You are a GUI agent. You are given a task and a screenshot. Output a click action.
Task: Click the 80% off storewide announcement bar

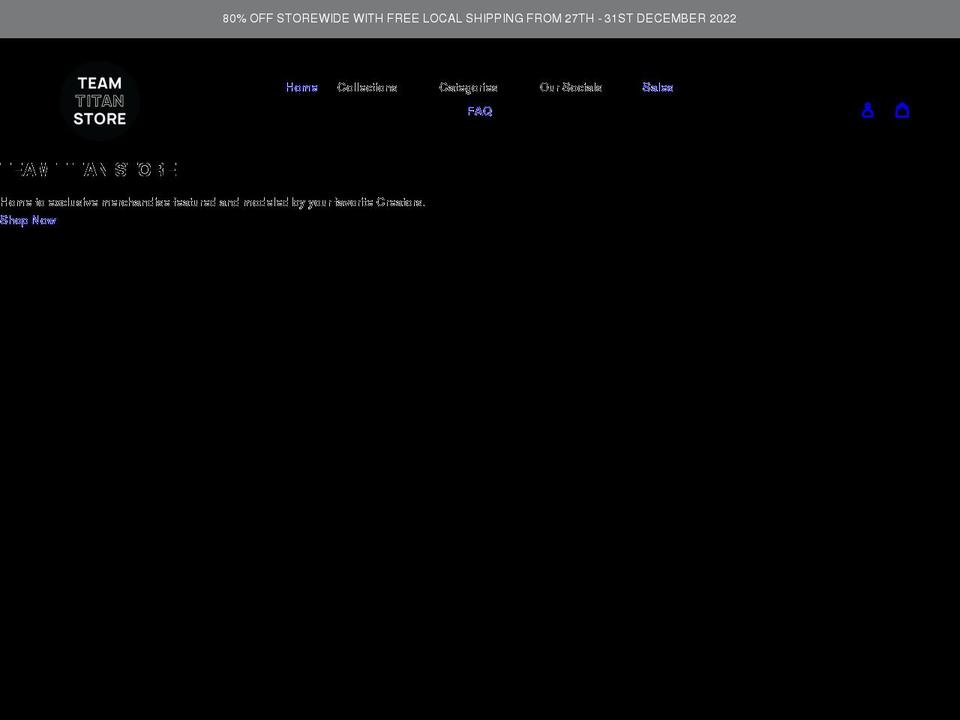coord(480,19)
